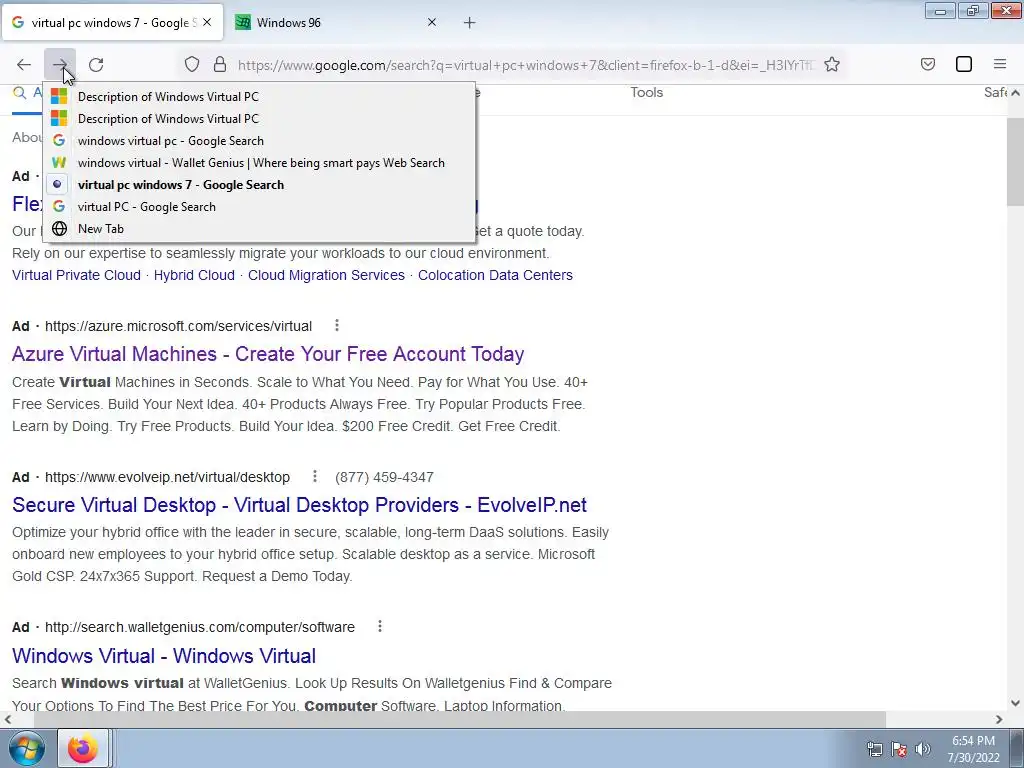This screenshot has height=768, width=1024.
Task: Open a new tab with plus button
Action: (470, 23)
